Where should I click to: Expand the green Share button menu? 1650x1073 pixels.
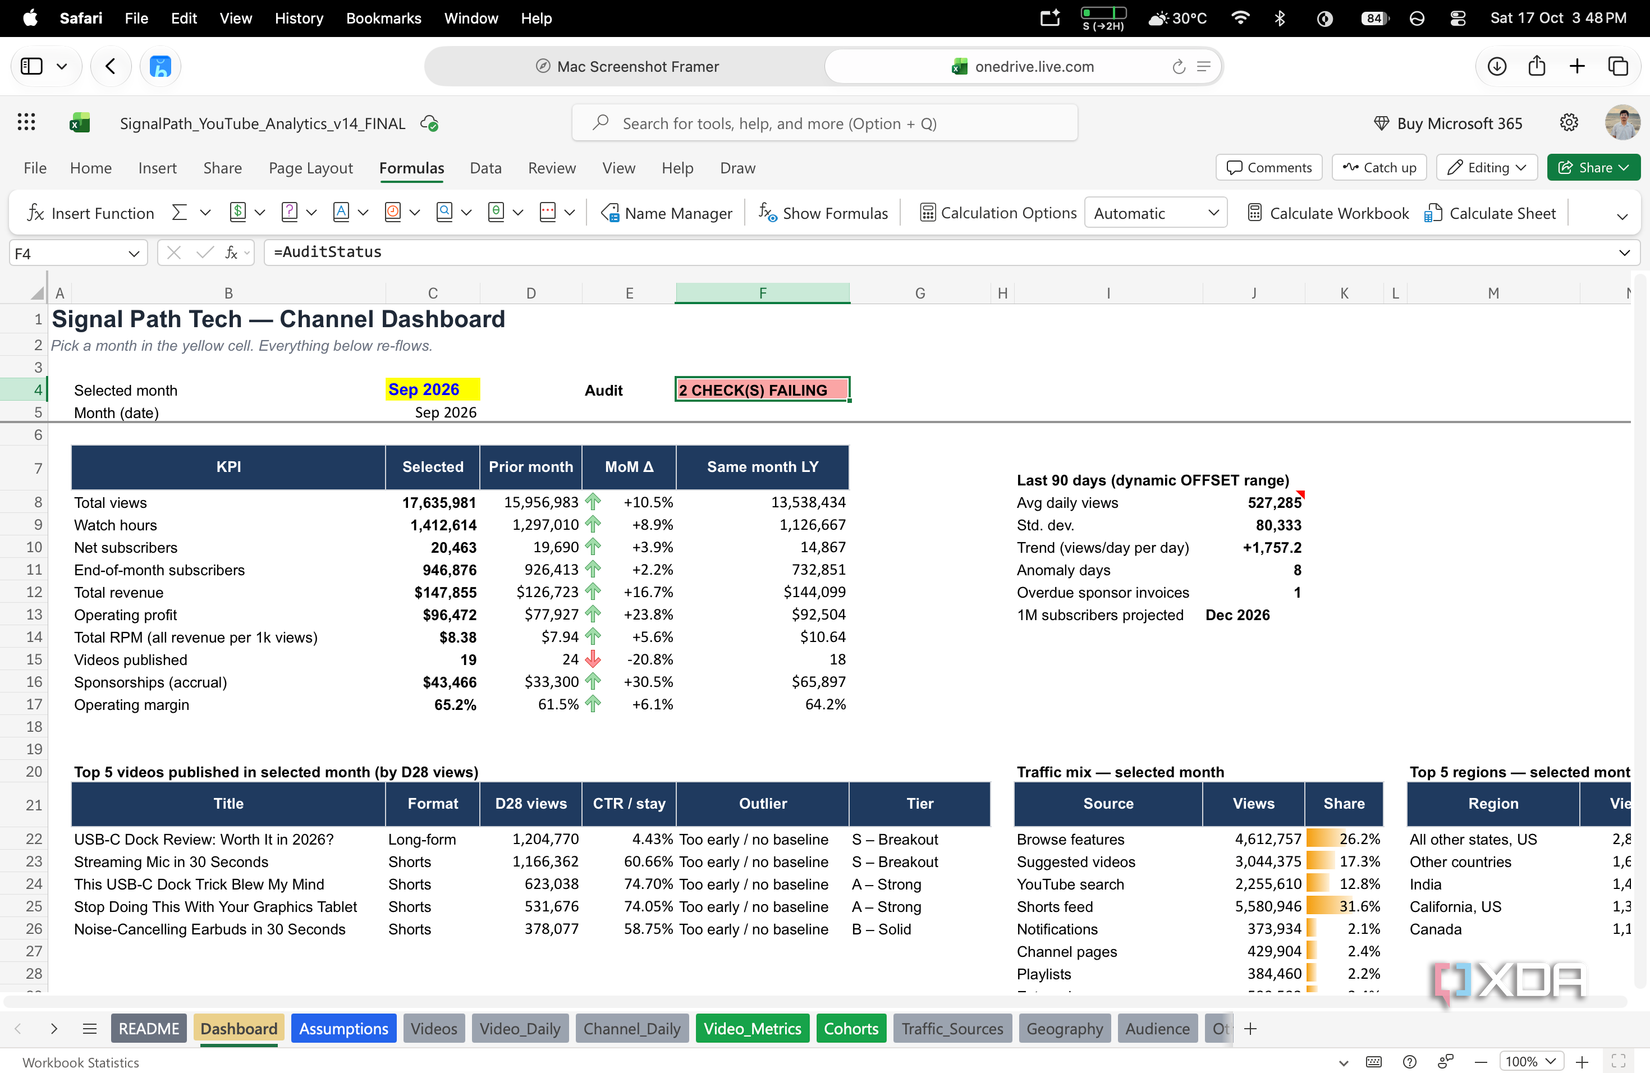pyautogui.click(x=1624, y=167)
